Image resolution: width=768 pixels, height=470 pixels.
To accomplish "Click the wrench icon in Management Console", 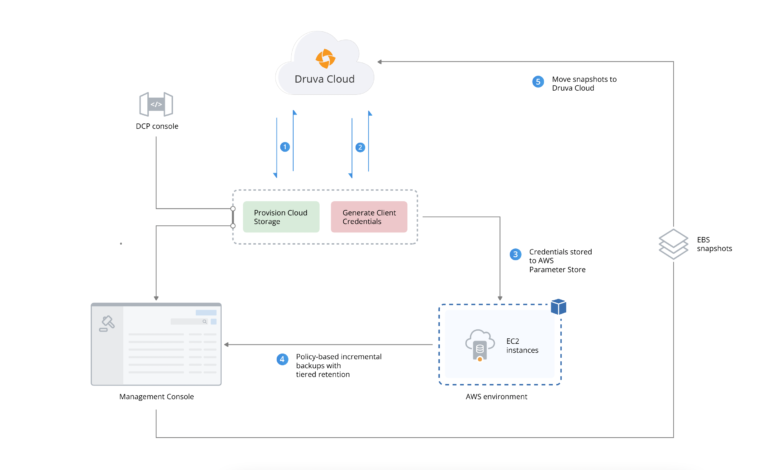I will click(106, 322).
